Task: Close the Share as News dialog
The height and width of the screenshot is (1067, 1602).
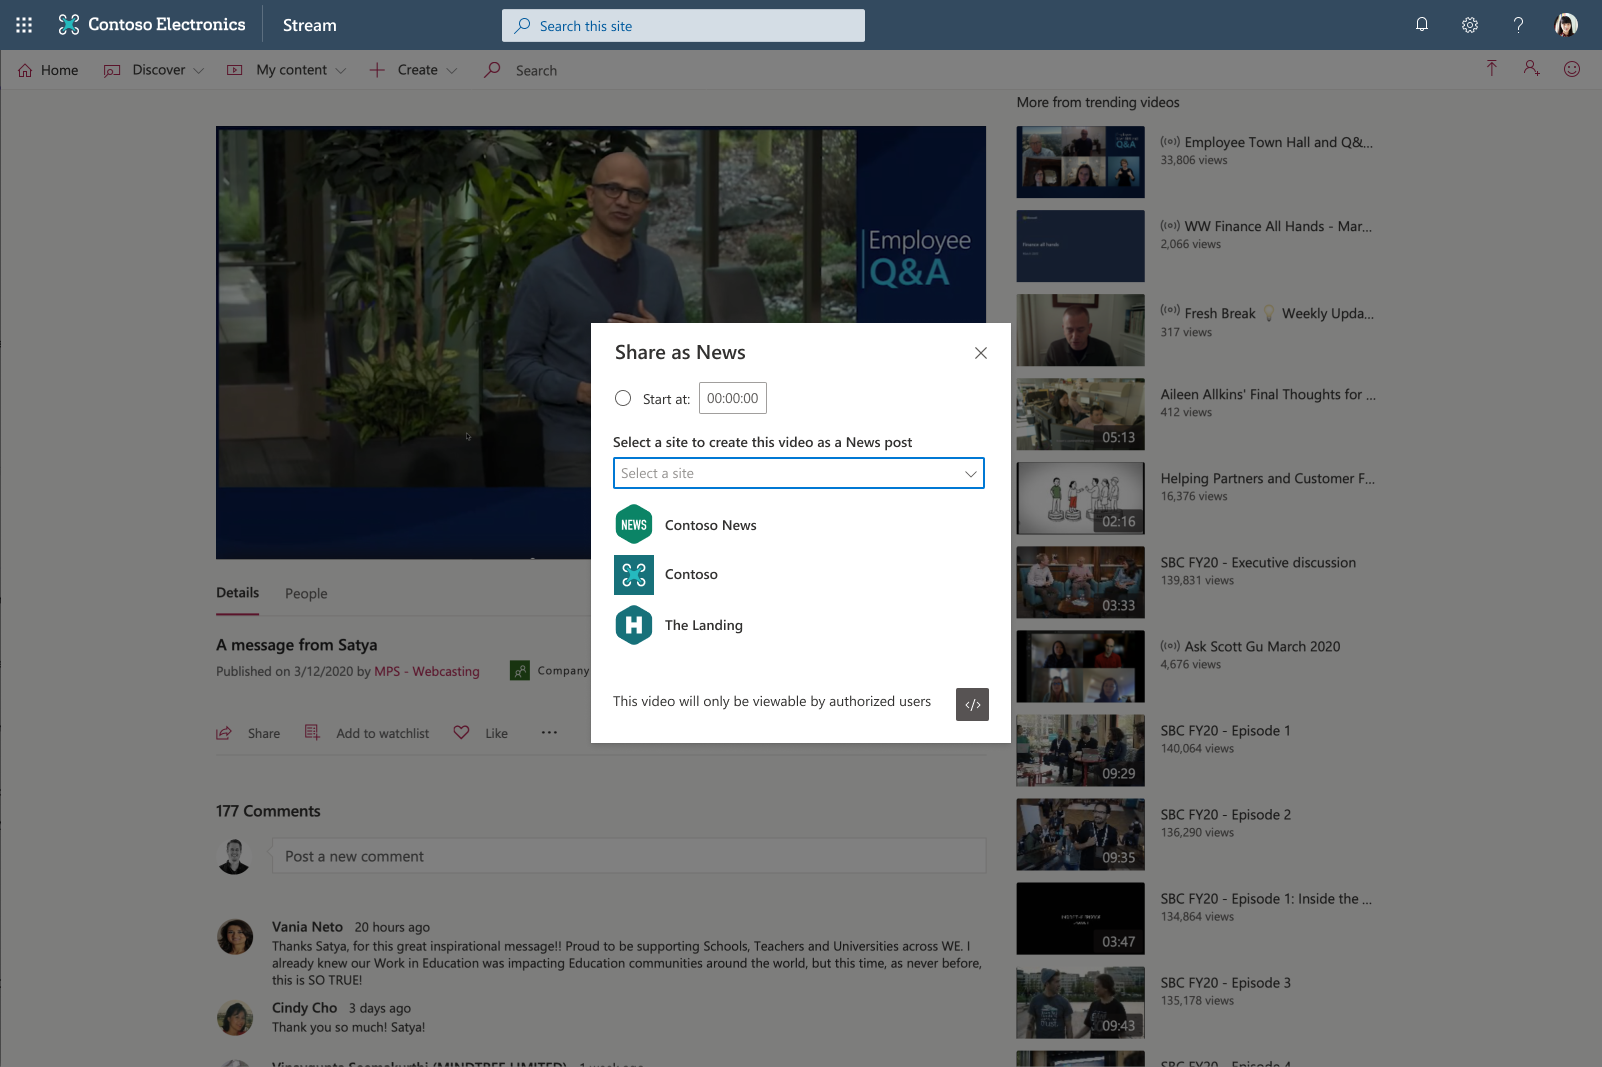Action: [981, 353]
